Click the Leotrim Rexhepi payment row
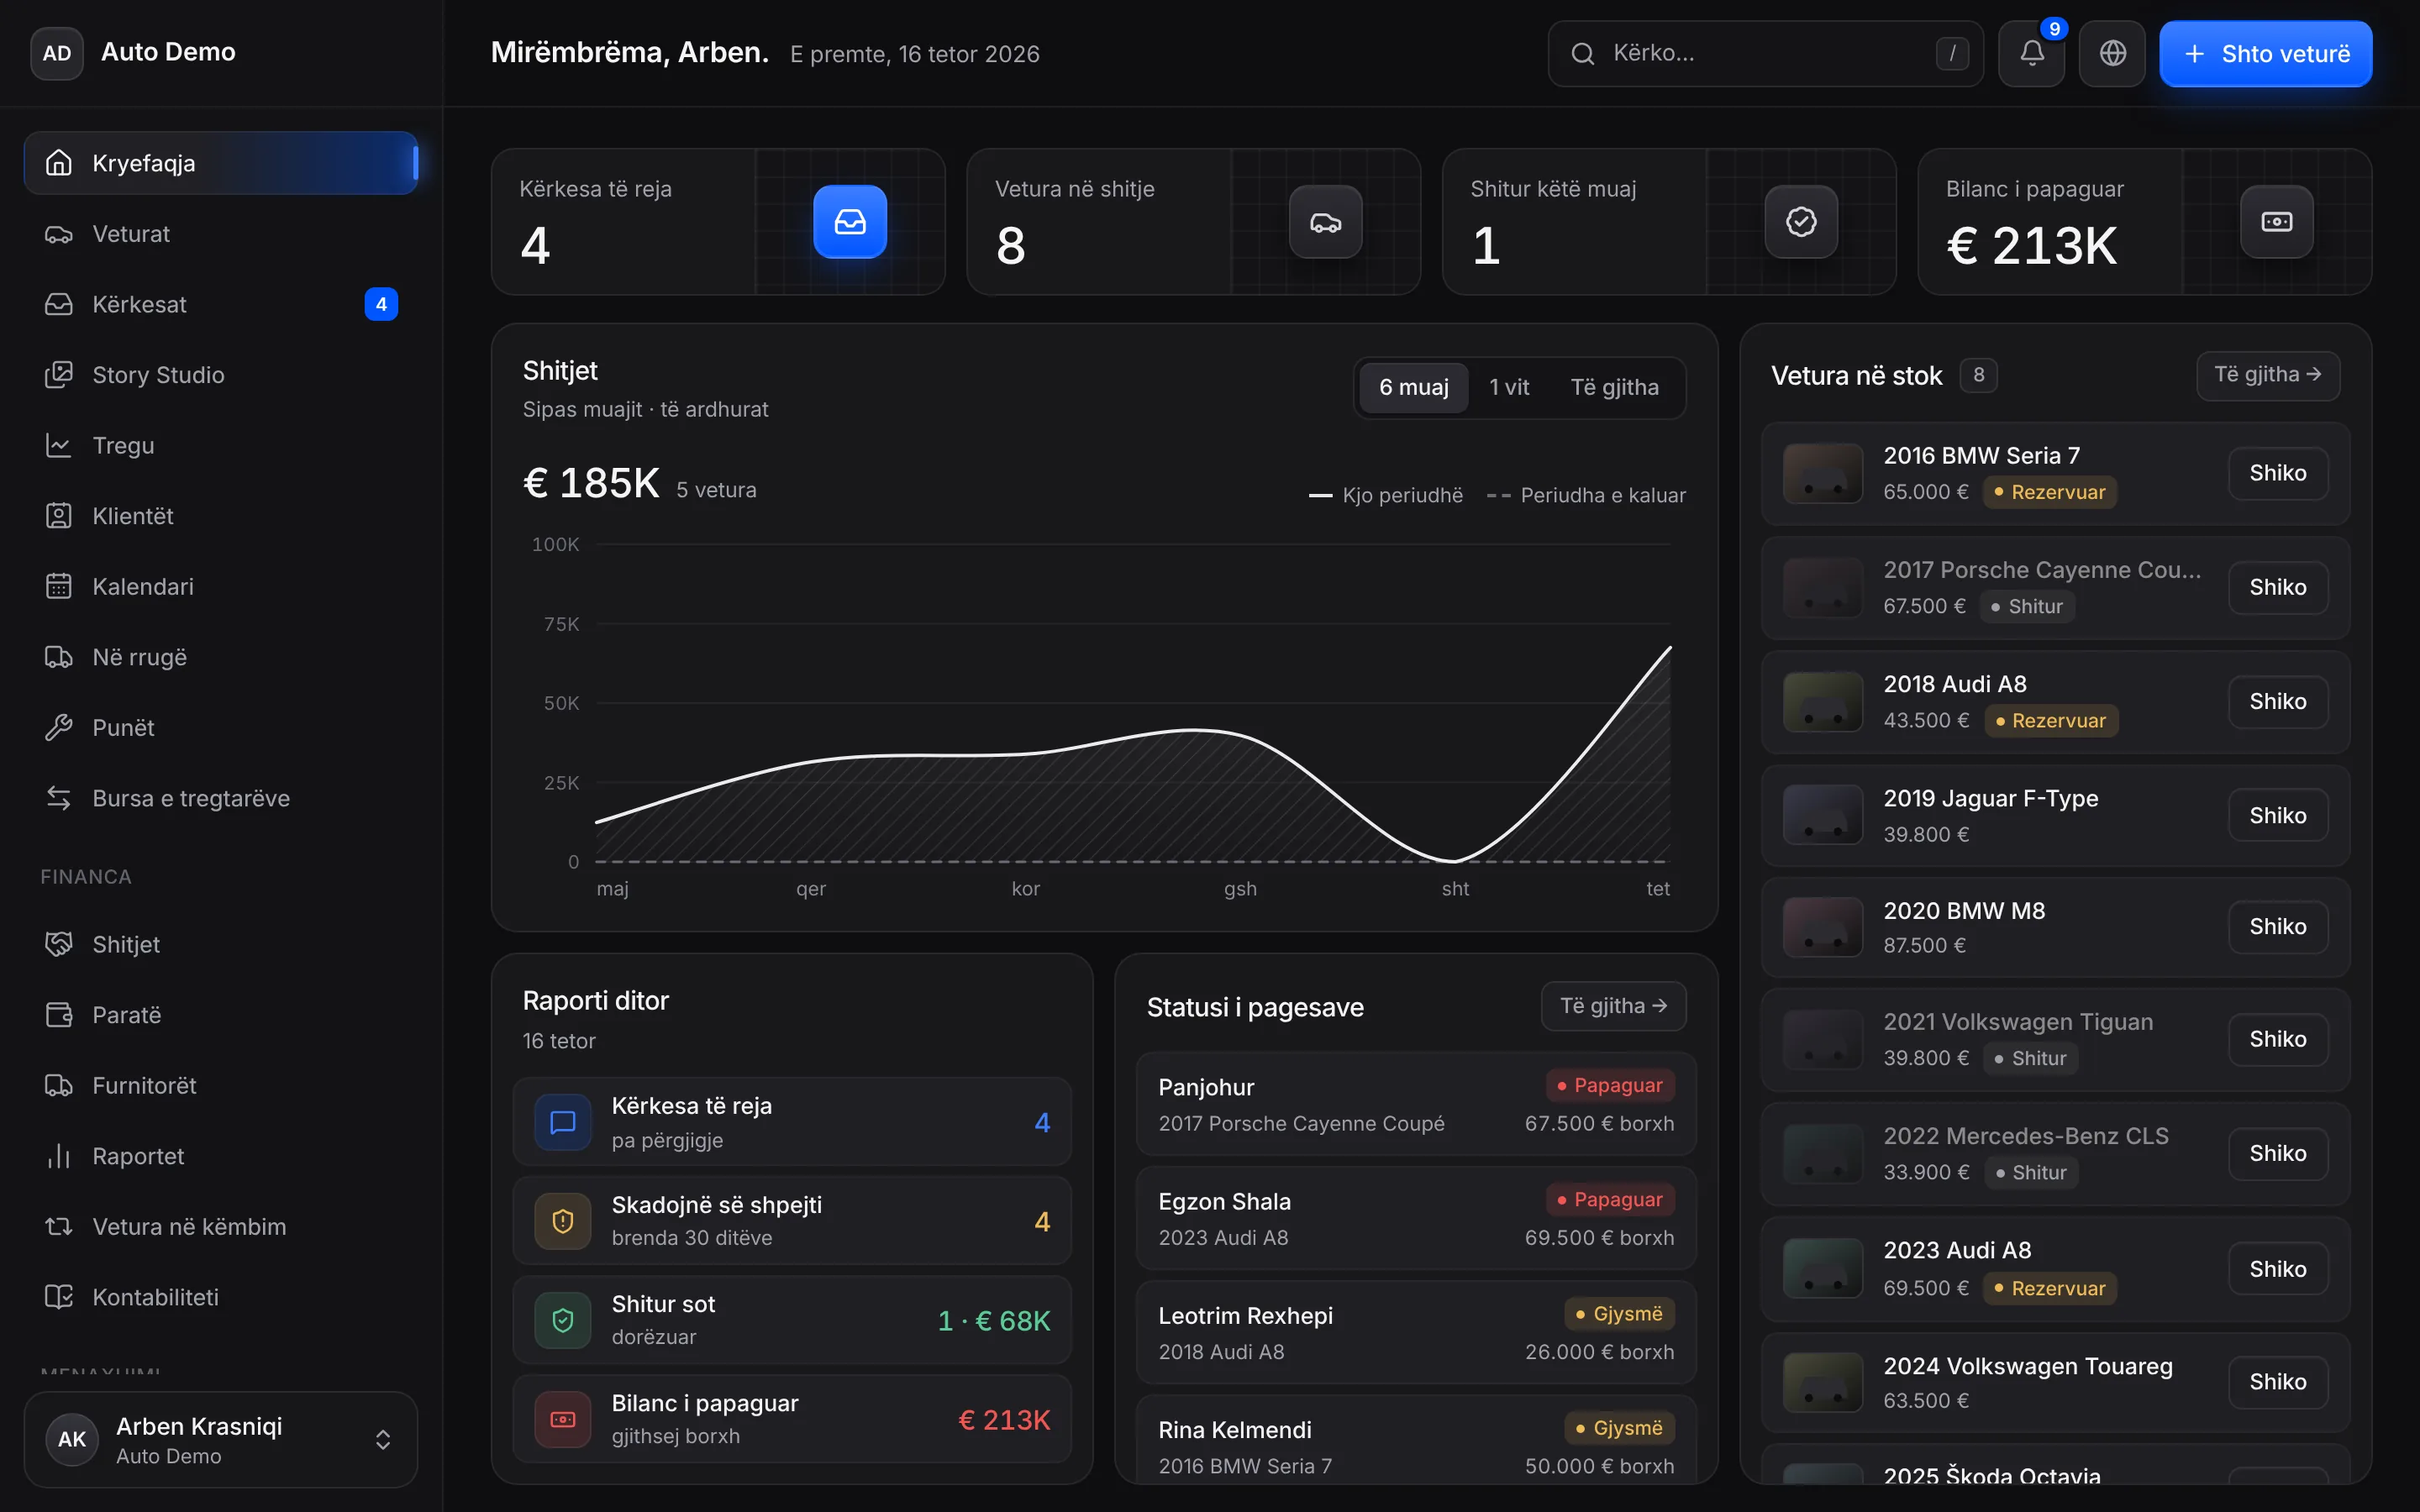 [x=1416, y=1333]
